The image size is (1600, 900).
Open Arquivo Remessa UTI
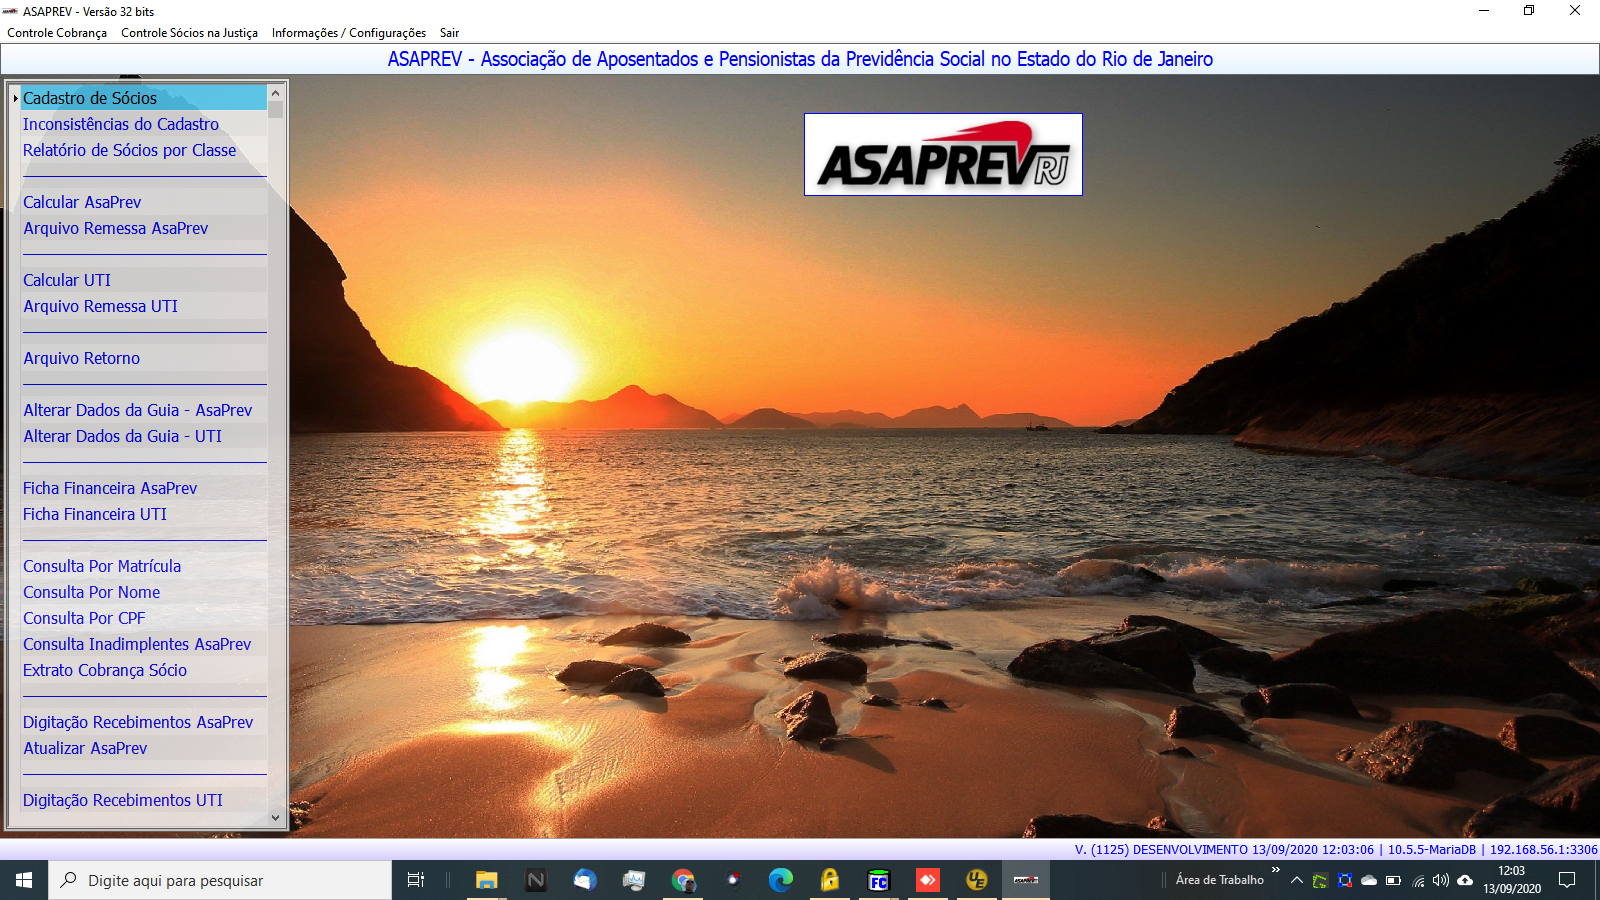(x=144, y=306)
